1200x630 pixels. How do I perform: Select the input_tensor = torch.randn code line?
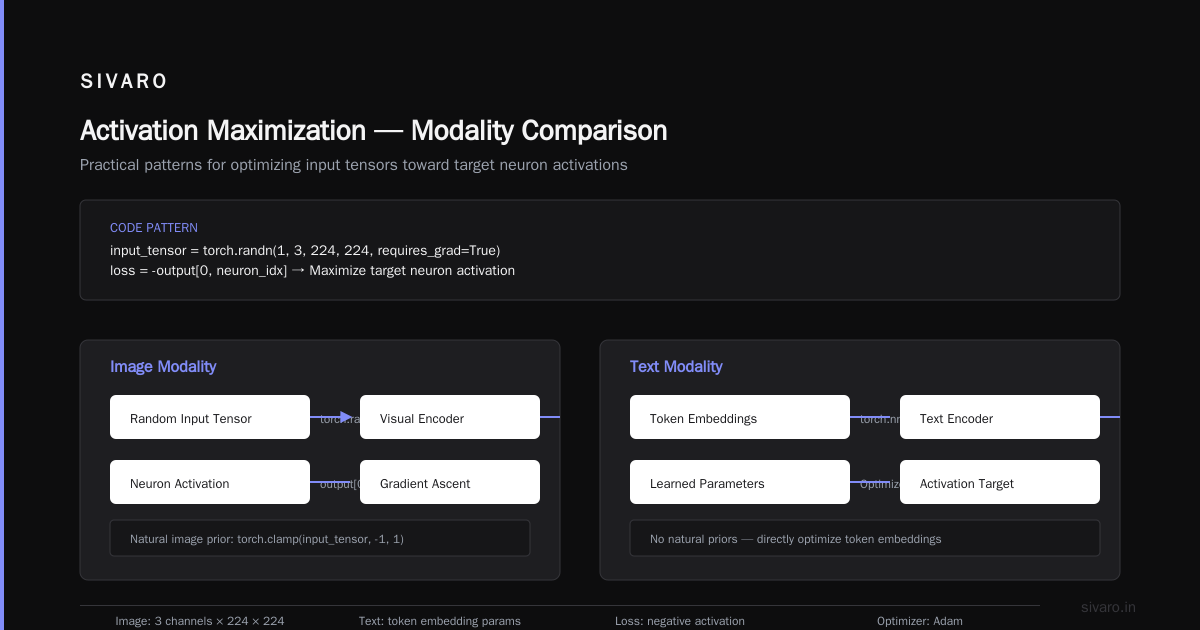[x=305, y=250]
